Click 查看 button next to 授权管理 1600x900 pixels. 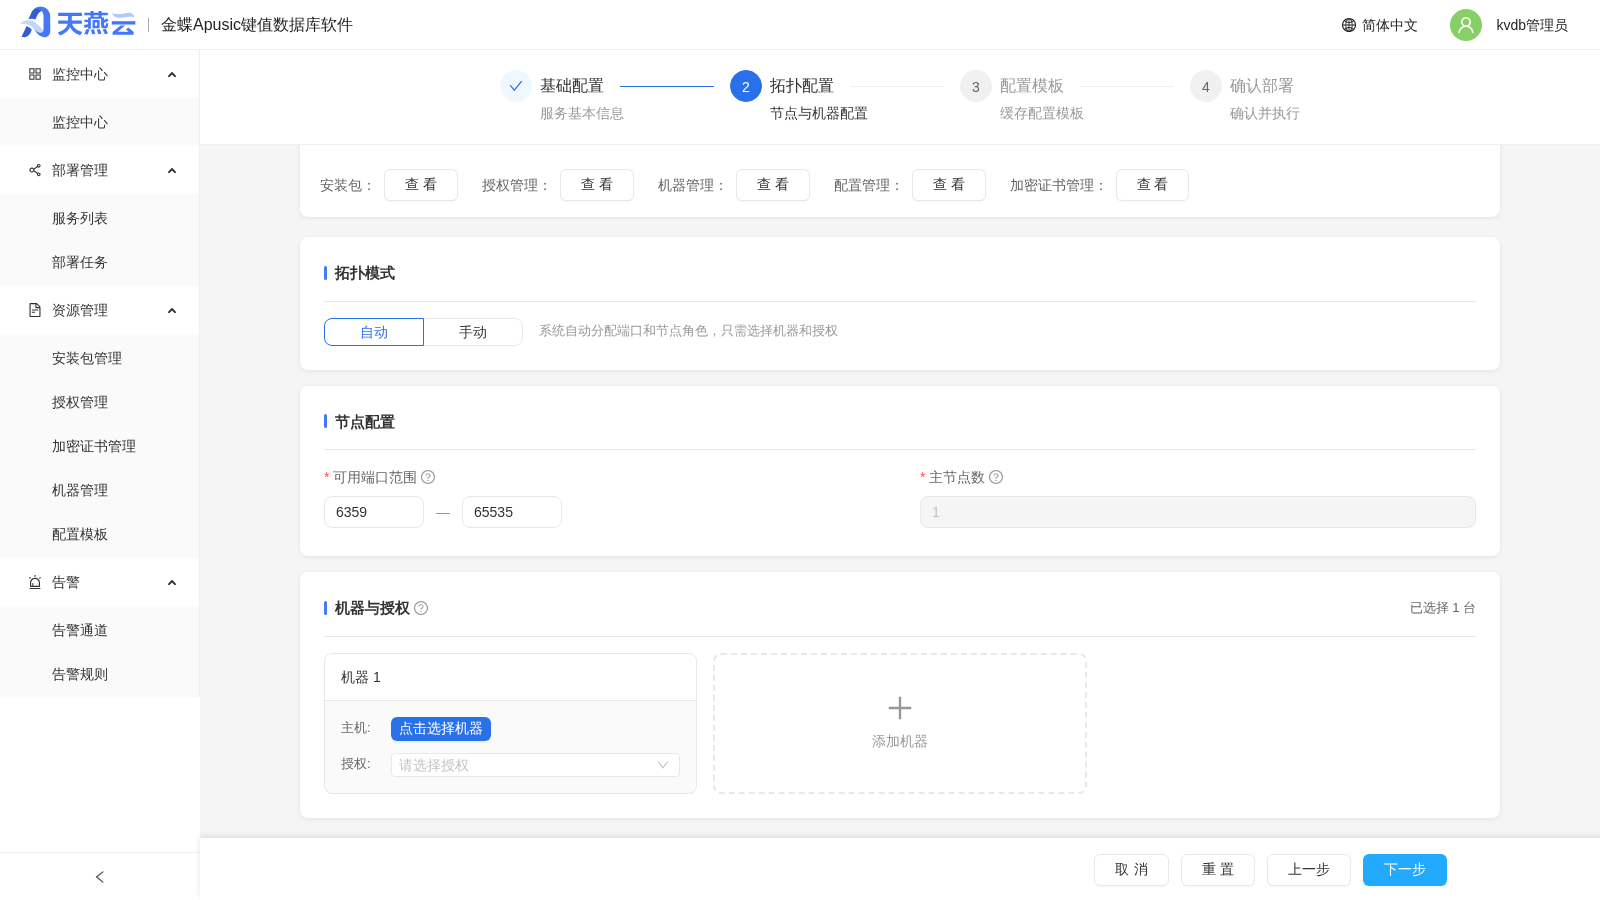click(597, 185)
